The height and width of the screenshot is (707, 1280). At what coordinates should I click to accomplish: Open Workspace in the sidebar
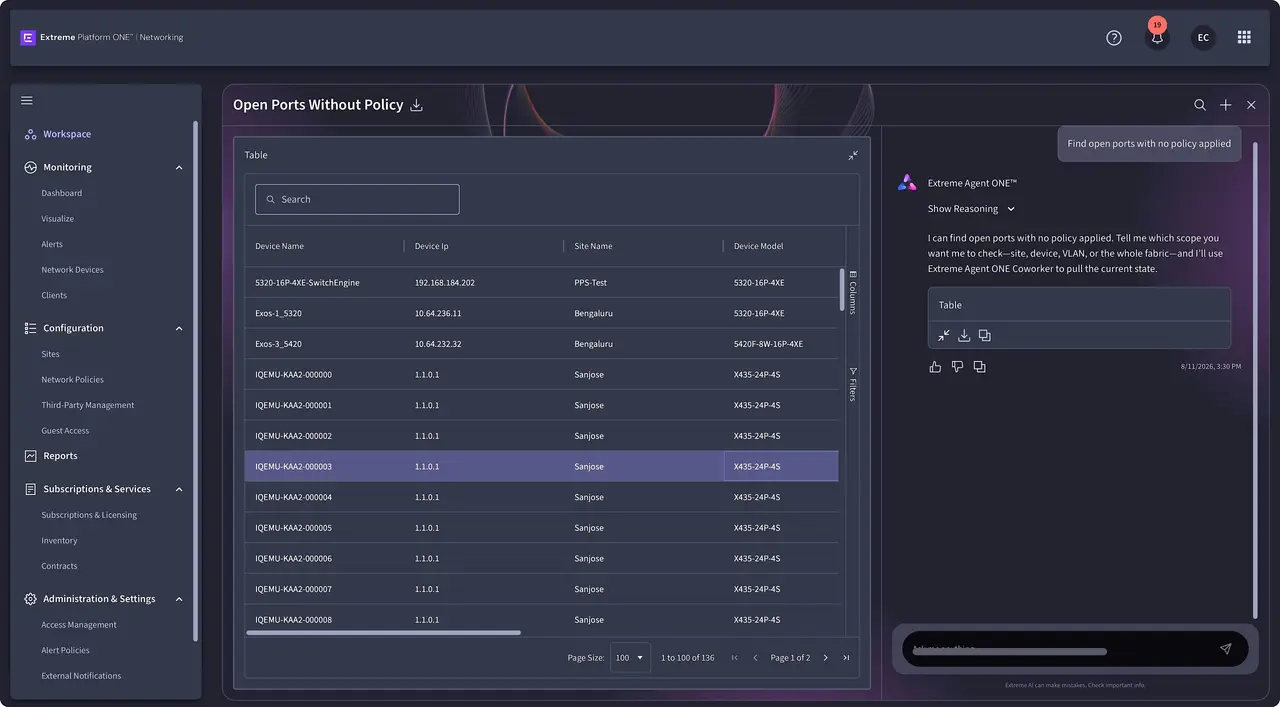point(67,134)
